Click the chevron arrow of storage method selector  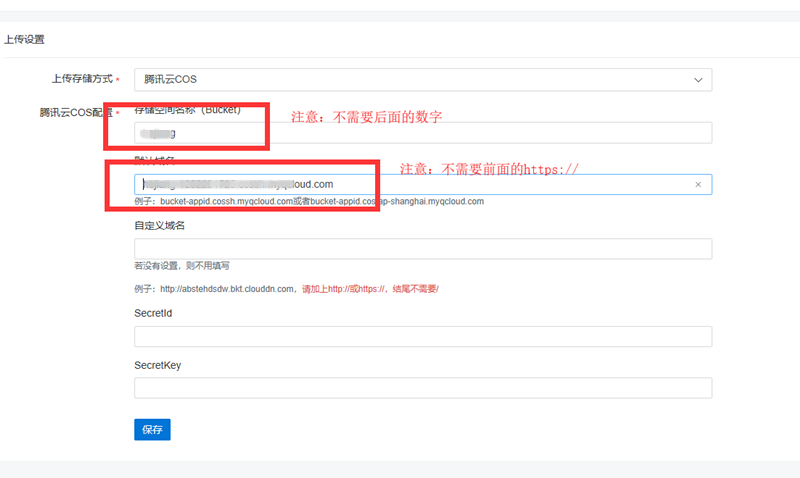click(x=698, y=80)
